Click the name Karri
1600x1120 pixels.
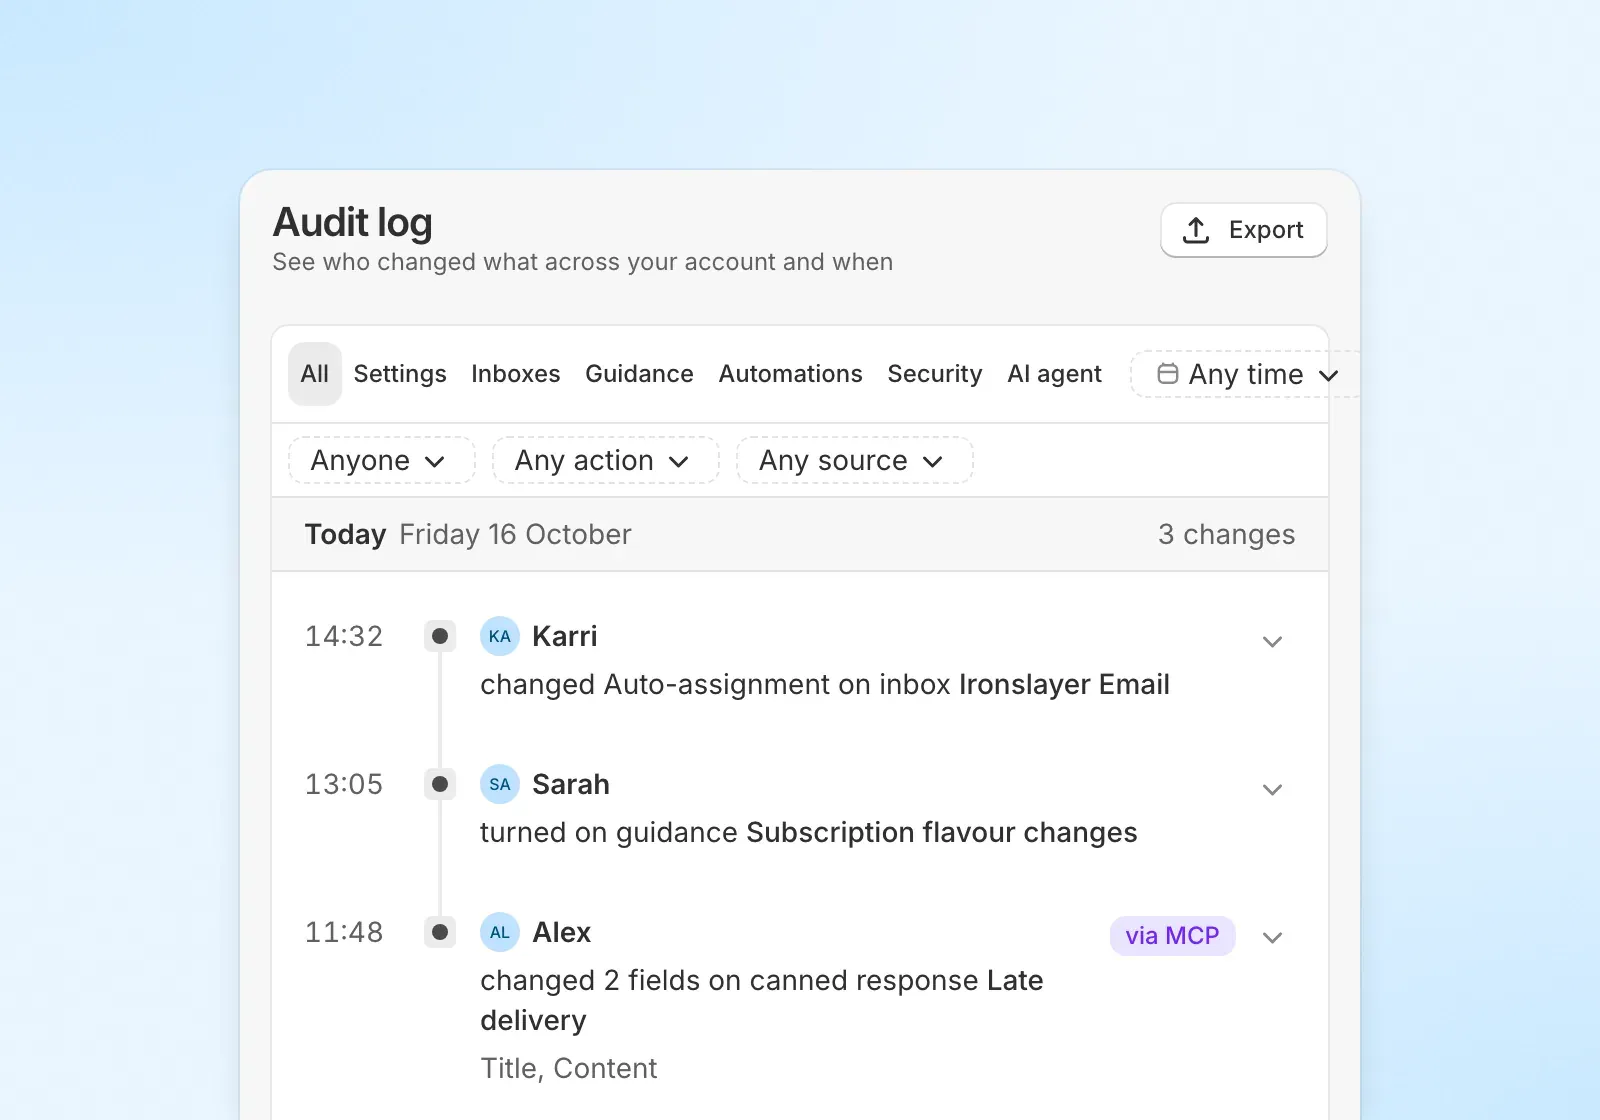(565, 636)
